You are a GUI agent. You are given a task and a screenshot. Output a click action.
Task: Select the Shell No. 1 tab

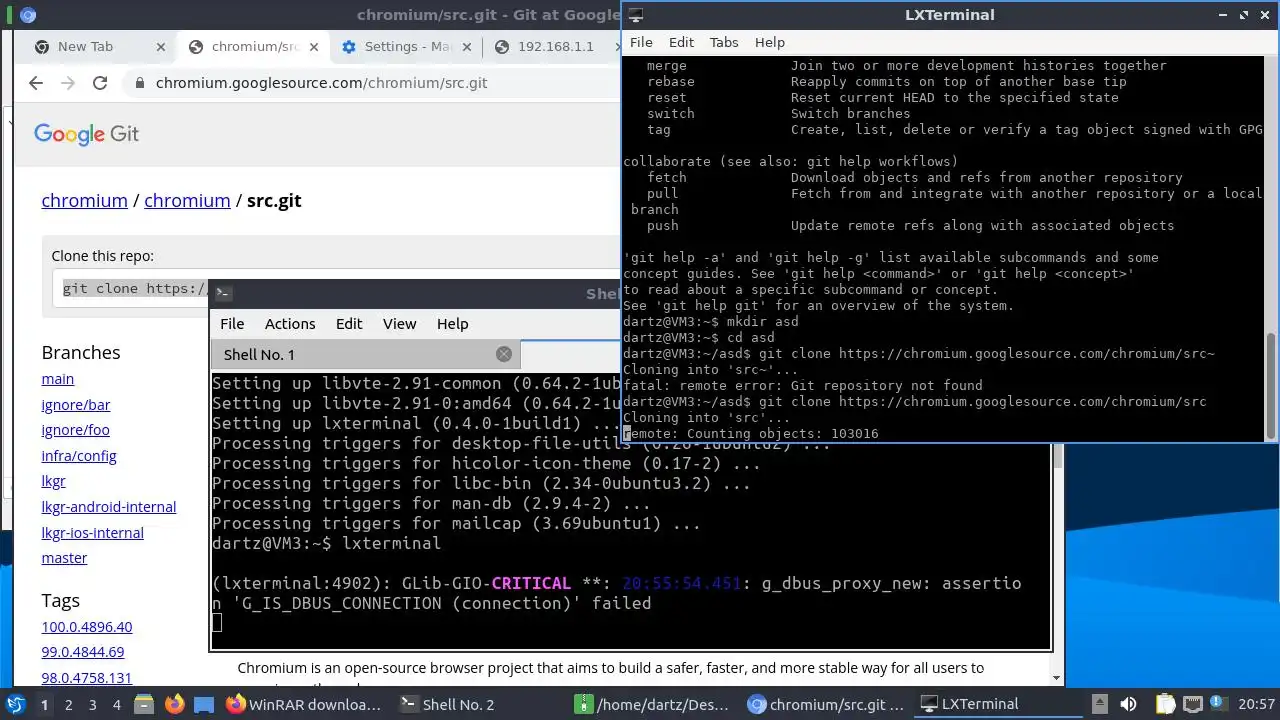(x=365, y=354)
